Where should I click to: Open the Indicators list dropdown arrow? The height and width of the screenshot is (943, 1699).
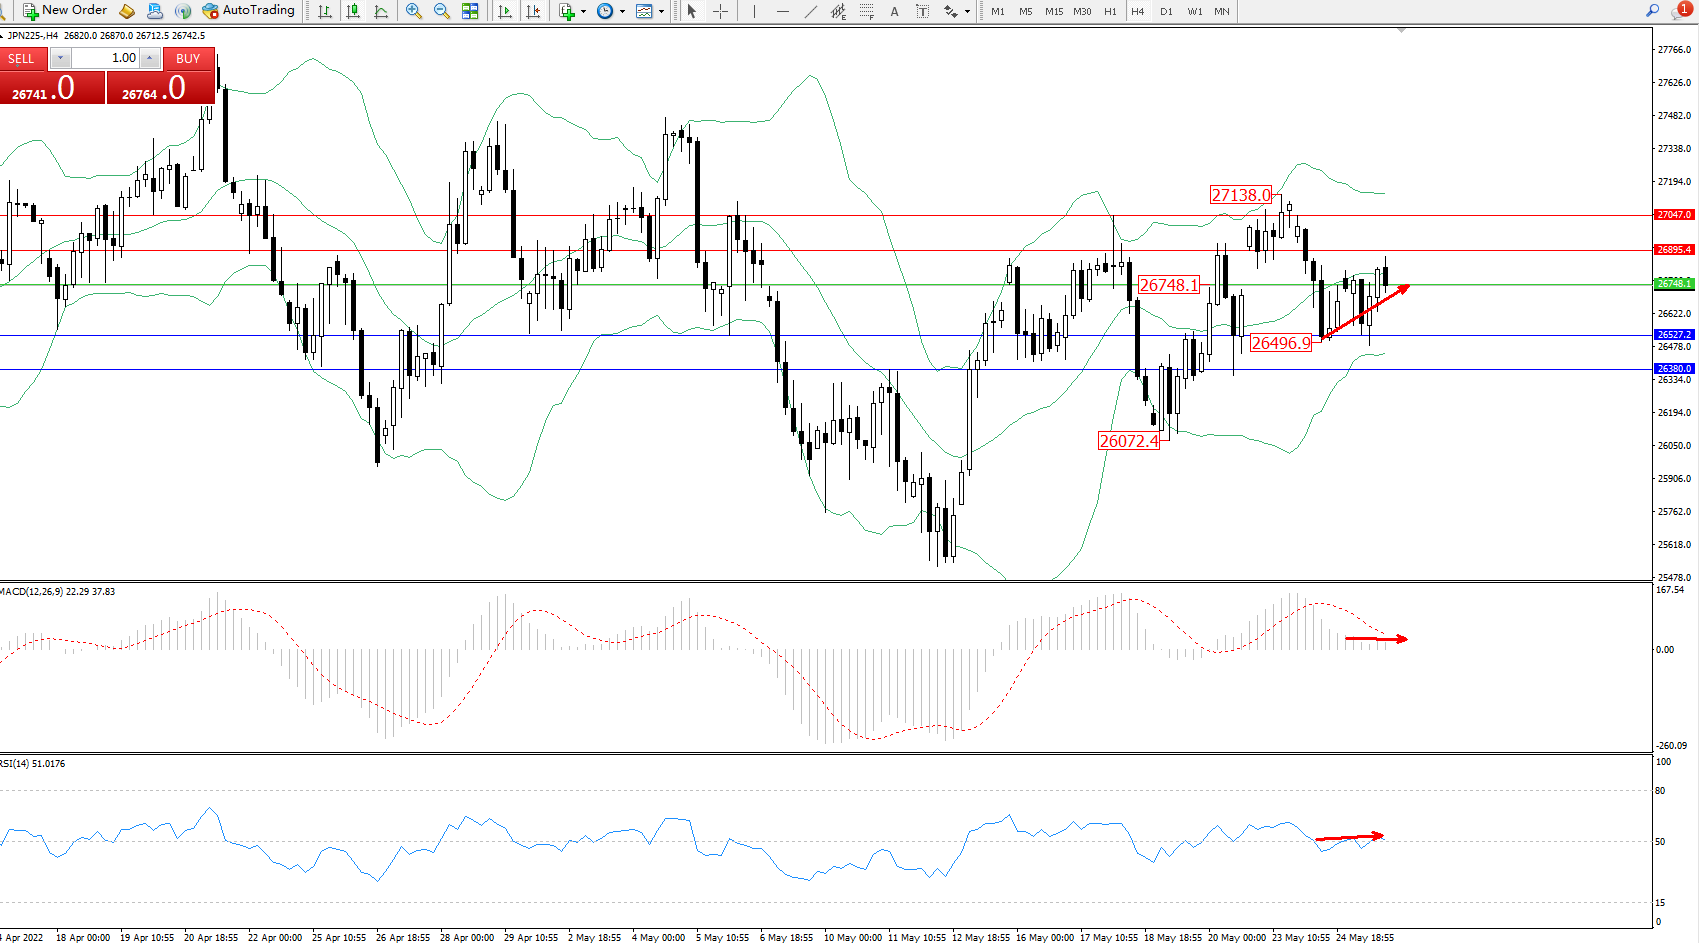tap(583, 11)
